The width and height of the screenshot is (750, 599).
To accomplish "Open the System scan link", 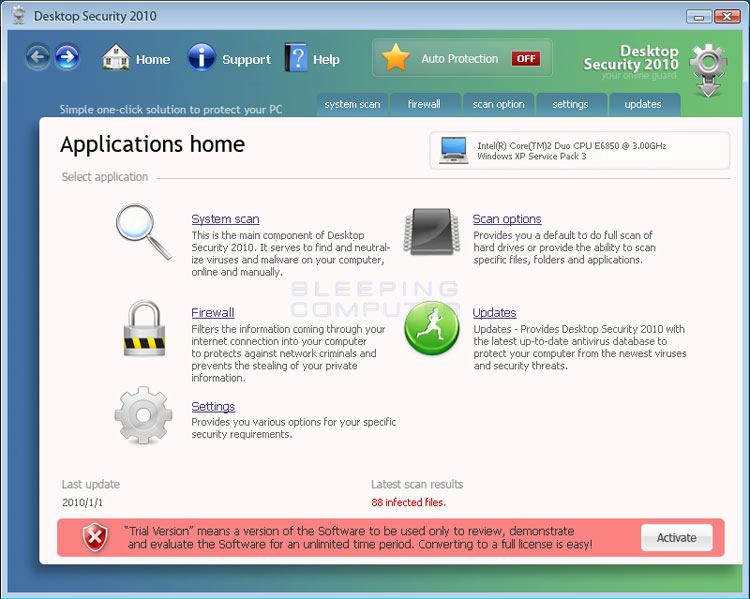I will click(x=225, y=219).
